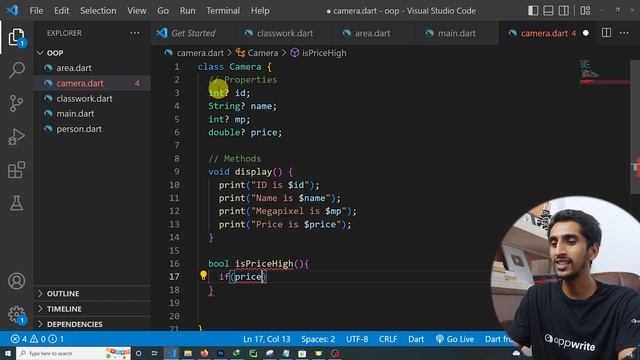The width and height of the screenshot is (640, 360).
Task: Toggle the bottom panel layout button
Action: pyautogui.click(x=548, y=11)
